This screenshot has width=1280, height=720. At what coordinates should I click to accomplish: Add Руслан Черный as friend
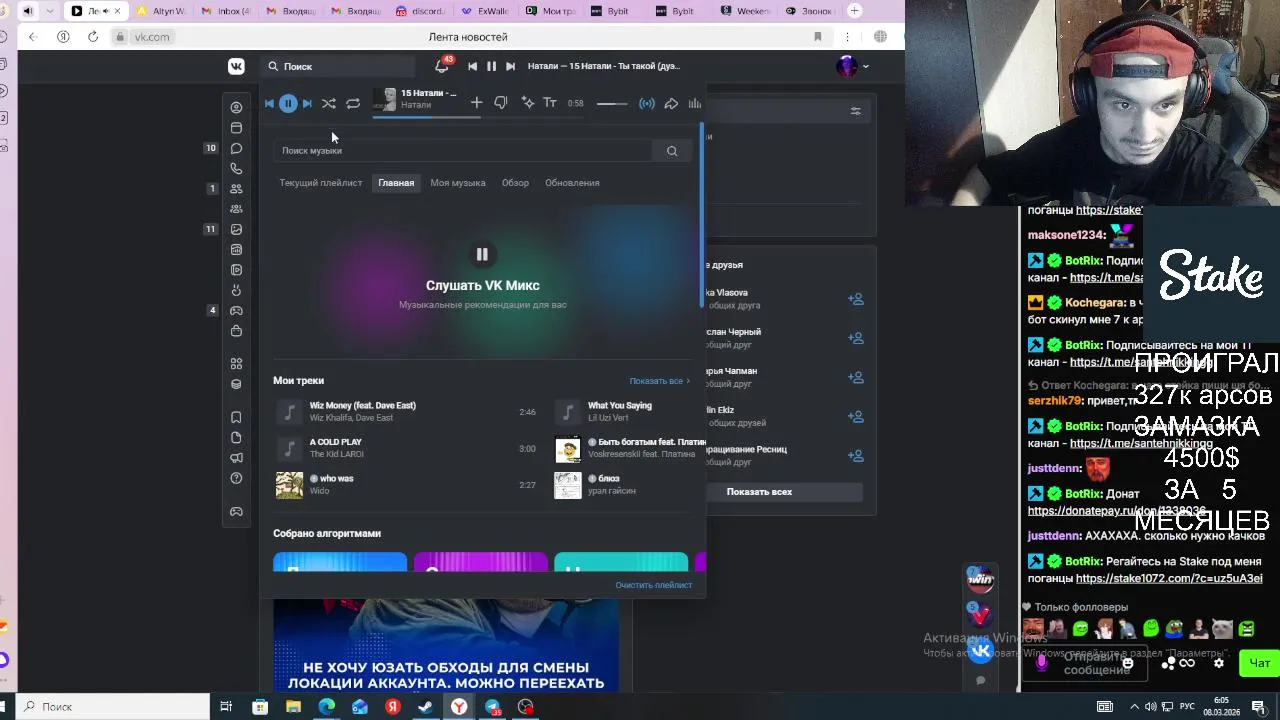tap(856, 338)
